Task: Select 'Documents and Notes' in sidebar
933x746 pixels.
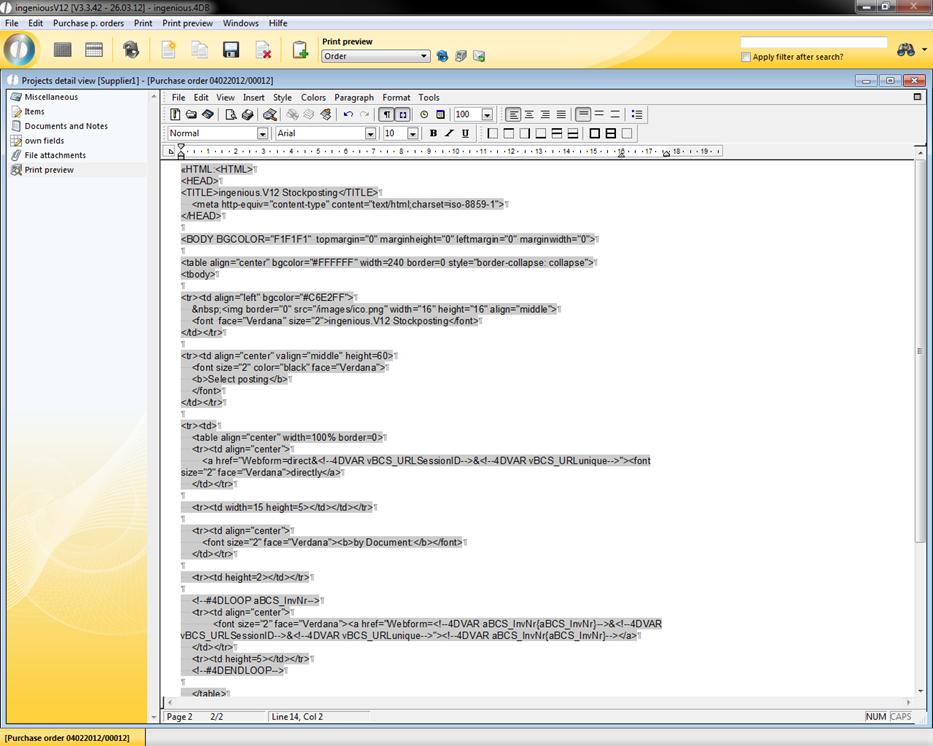Action: click(x=66, y=126)
